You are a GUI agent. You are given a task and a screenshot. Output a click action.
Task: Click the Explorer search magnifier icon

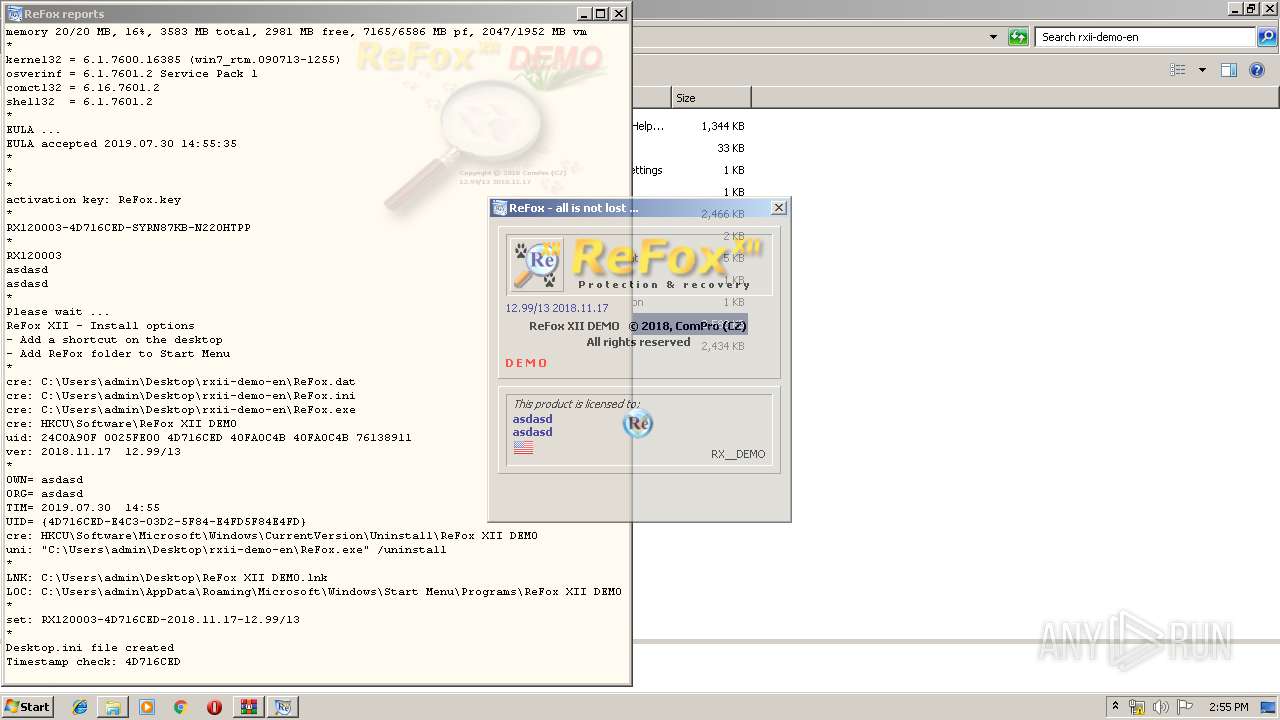click(1266, 37)
